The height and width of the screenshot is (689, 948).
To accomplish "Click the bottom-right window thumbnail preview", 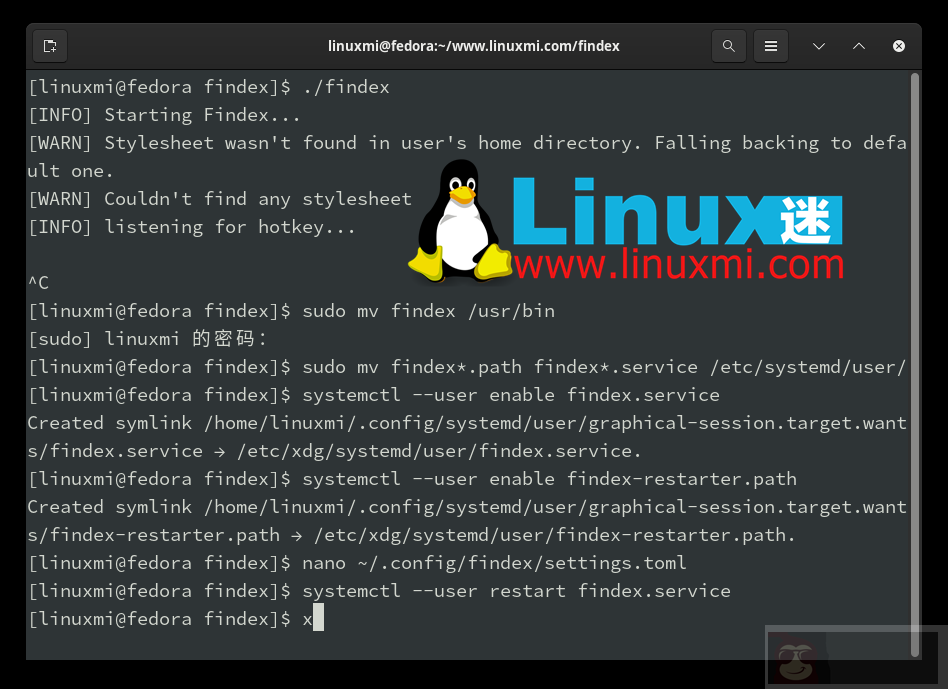I will (855, 657).
